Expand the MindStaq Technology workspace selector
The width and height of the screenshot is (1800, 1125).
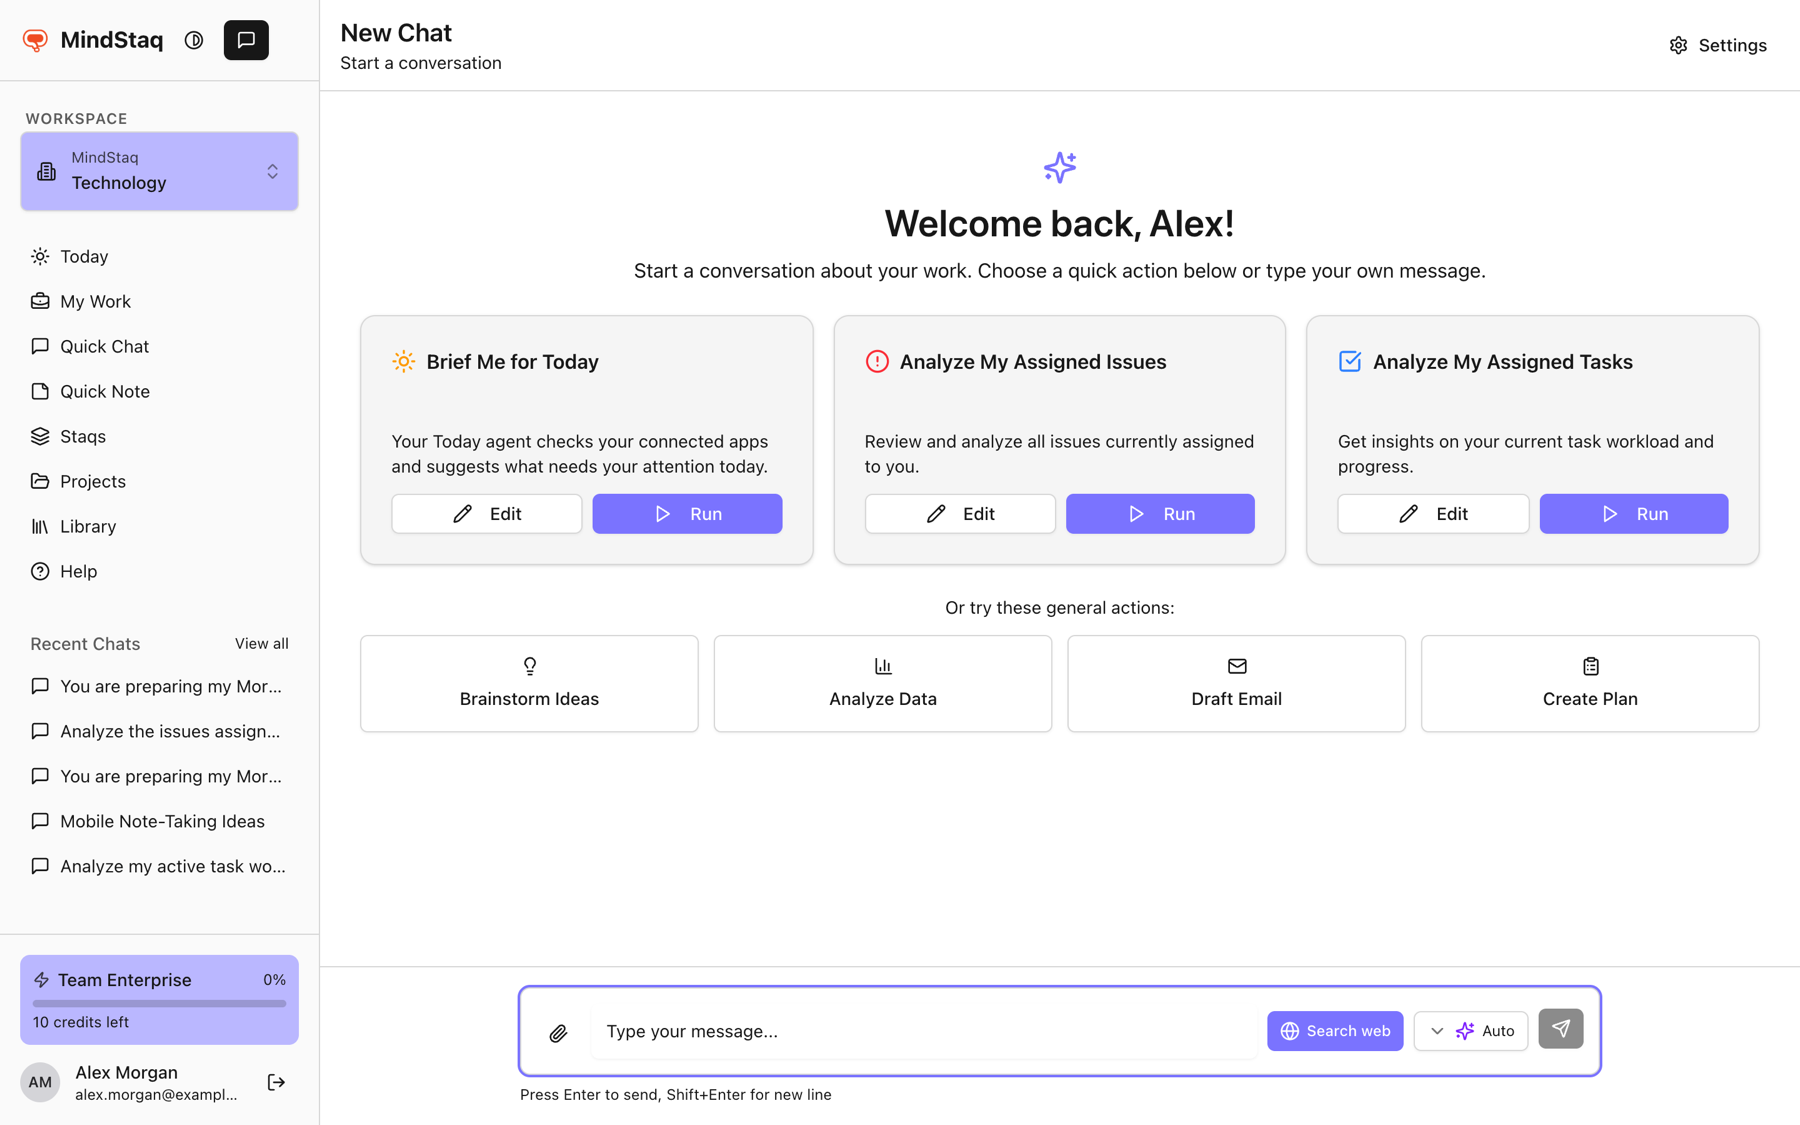pyautogui.click(x=159, y=171)
